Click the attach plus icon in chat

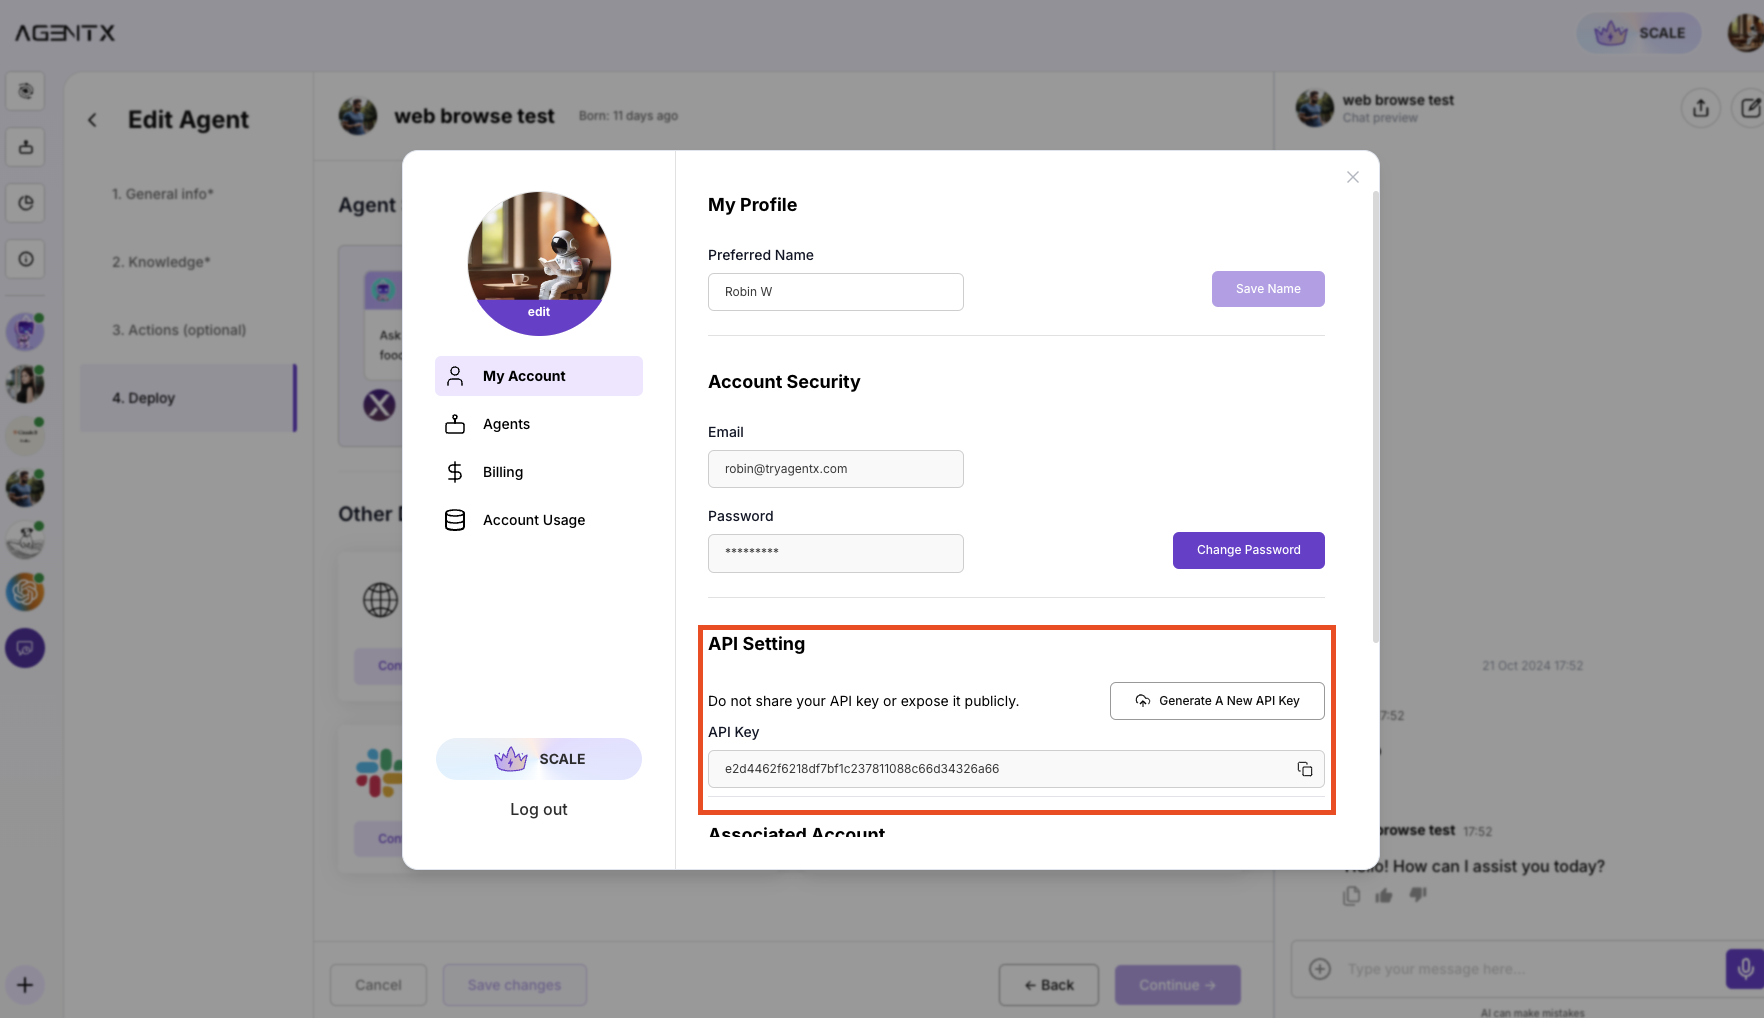pyautogui.click(x=1320, y=969)
